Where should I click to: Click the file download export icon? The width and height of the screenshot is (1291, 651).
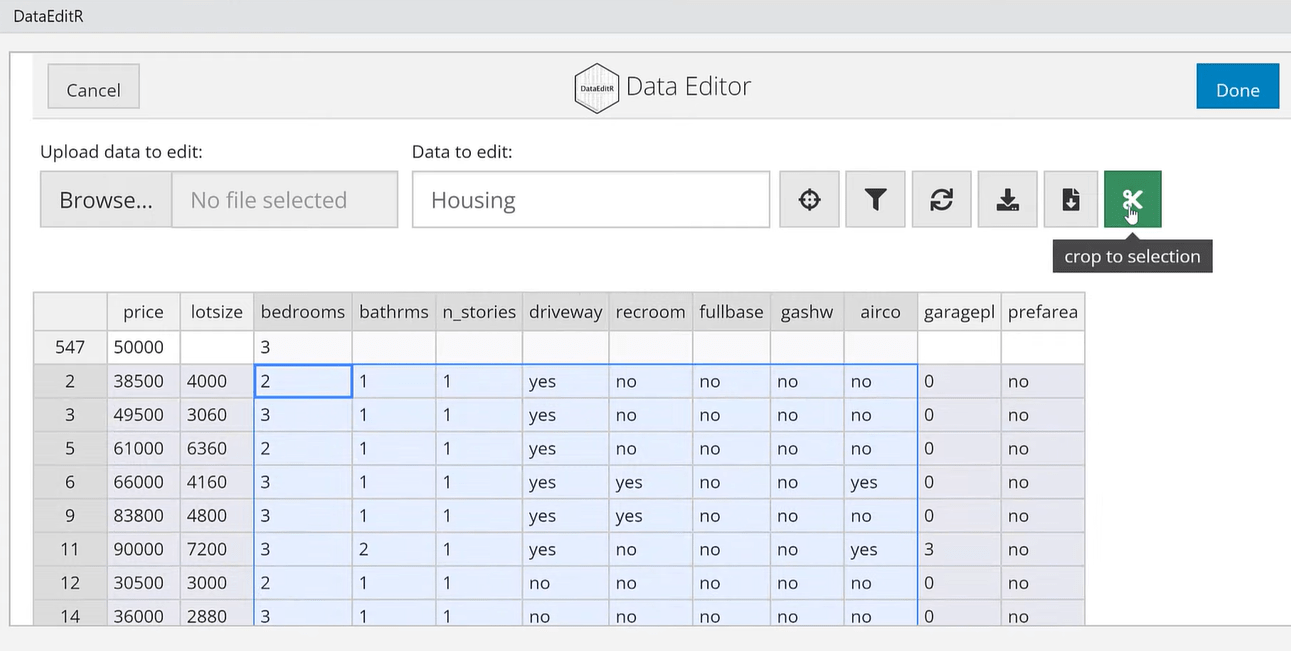point(1070,200)
